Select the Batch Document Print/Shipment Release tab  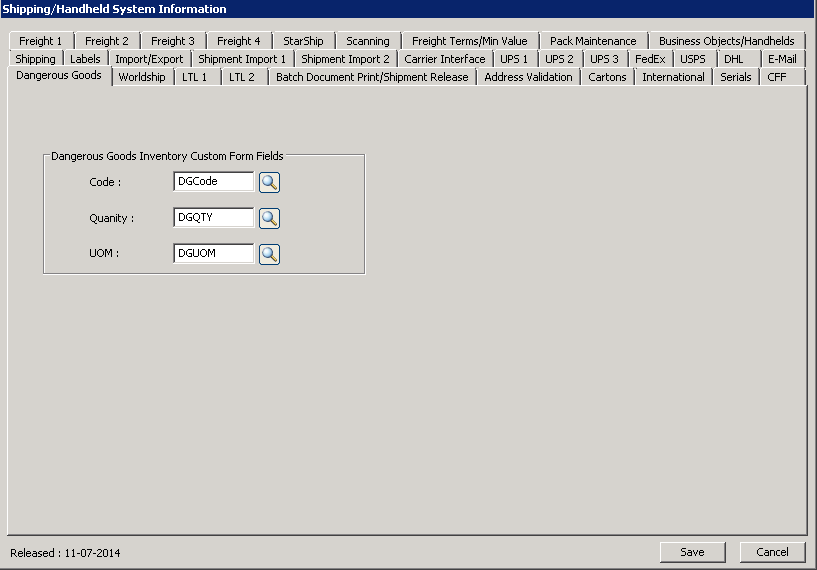click(372, 77)
